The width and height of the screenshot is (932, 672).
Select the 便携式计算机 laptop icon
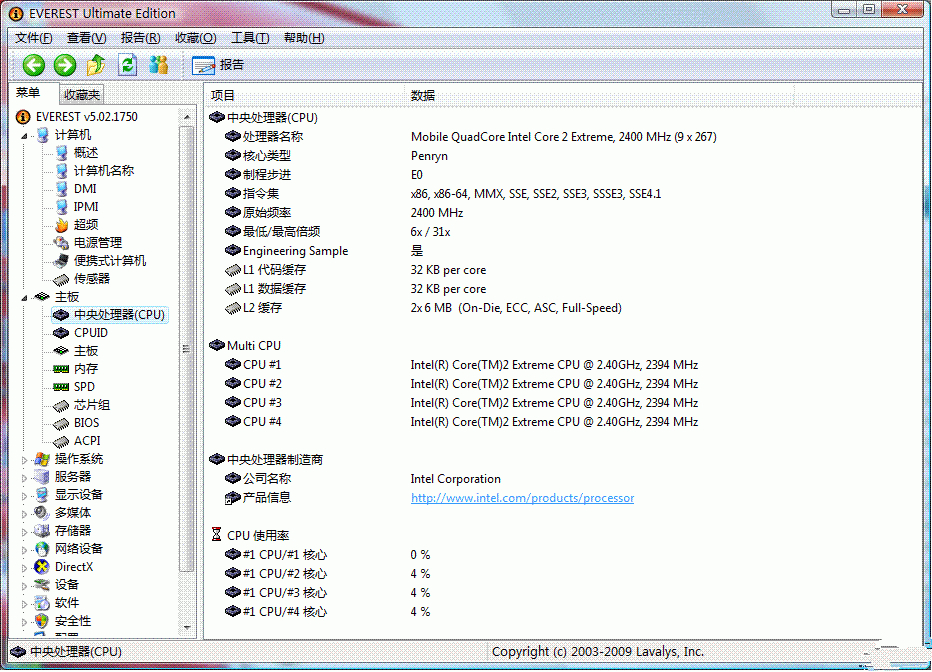pos(61,261)
